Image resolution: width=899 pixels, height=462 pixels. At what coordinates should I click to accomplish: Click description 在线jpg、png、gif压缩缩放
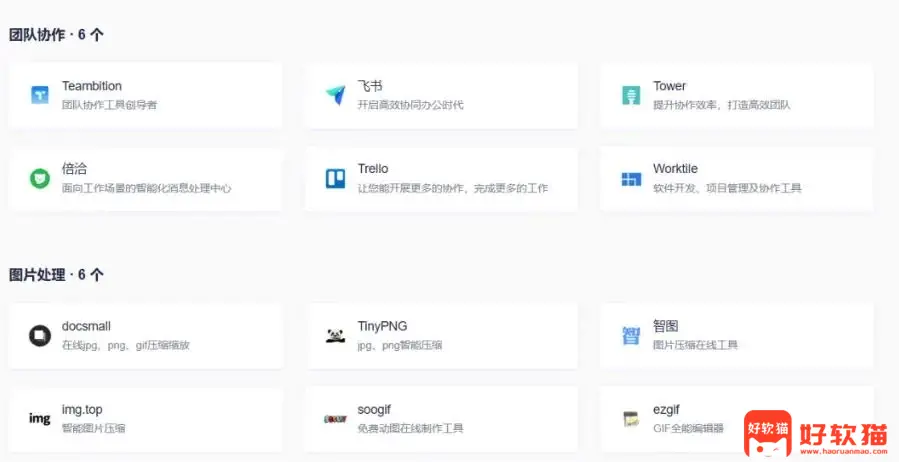(126, 345)
